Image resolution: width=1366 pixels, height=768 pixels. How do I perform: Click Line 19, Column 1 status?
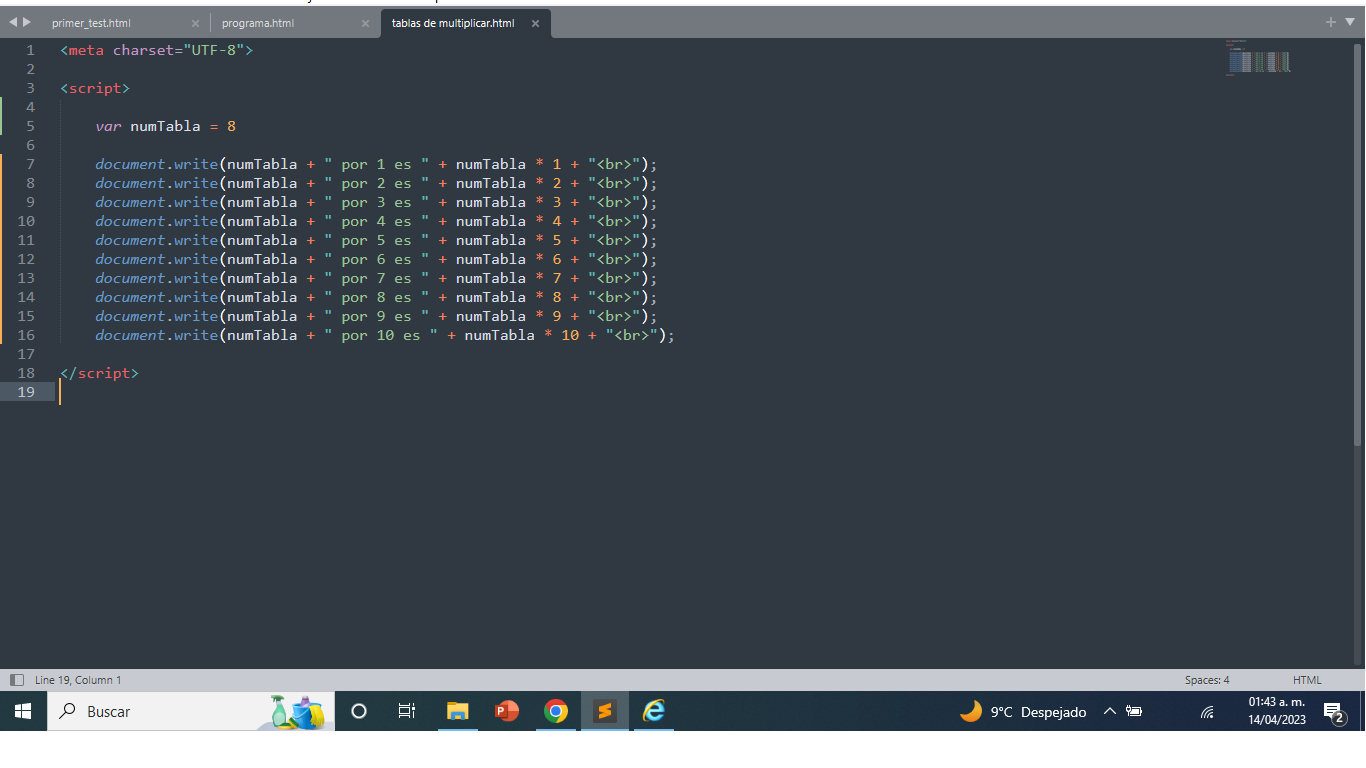(78, 680)
